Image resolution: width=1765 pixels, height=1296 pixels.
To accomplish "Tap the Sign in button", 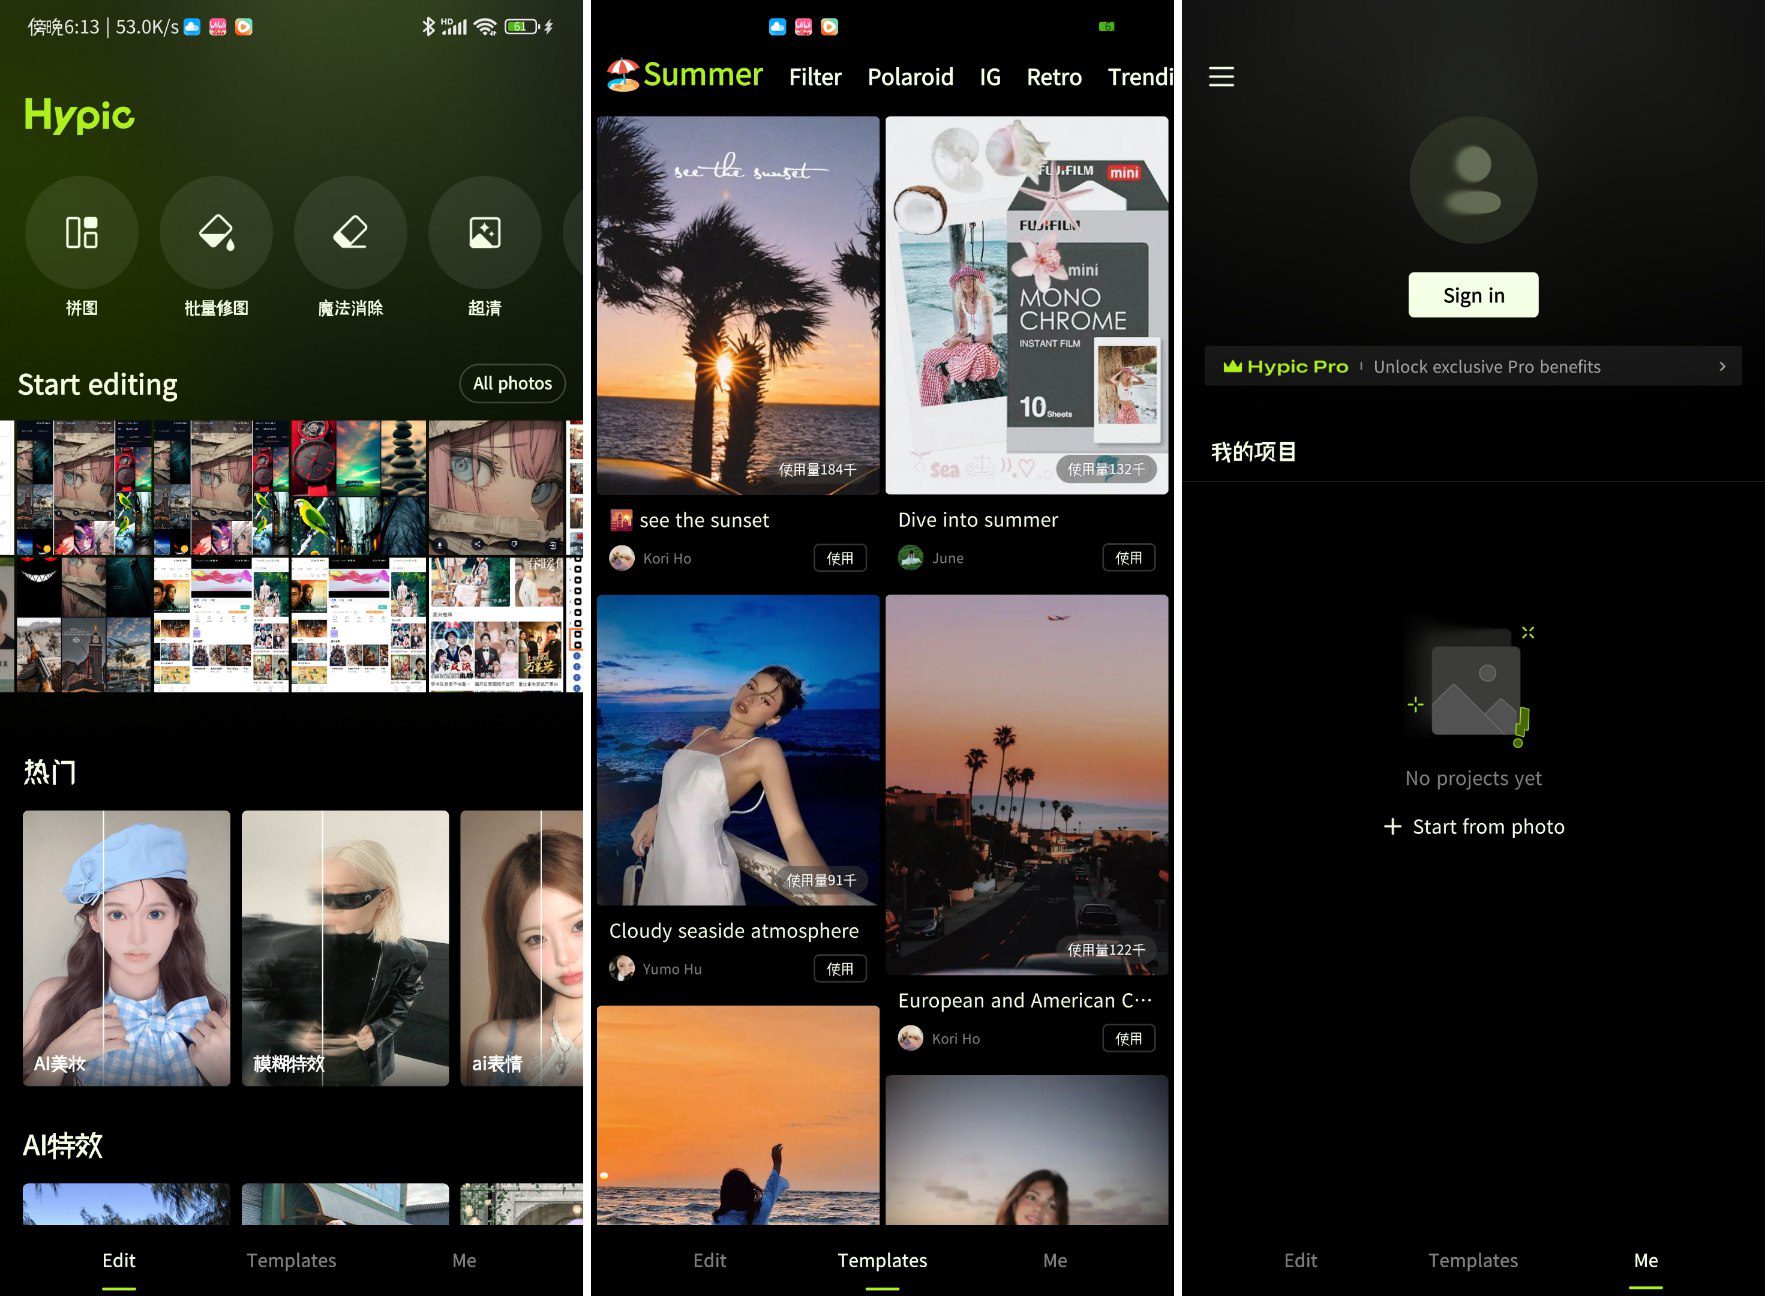I will [1472, 294].
